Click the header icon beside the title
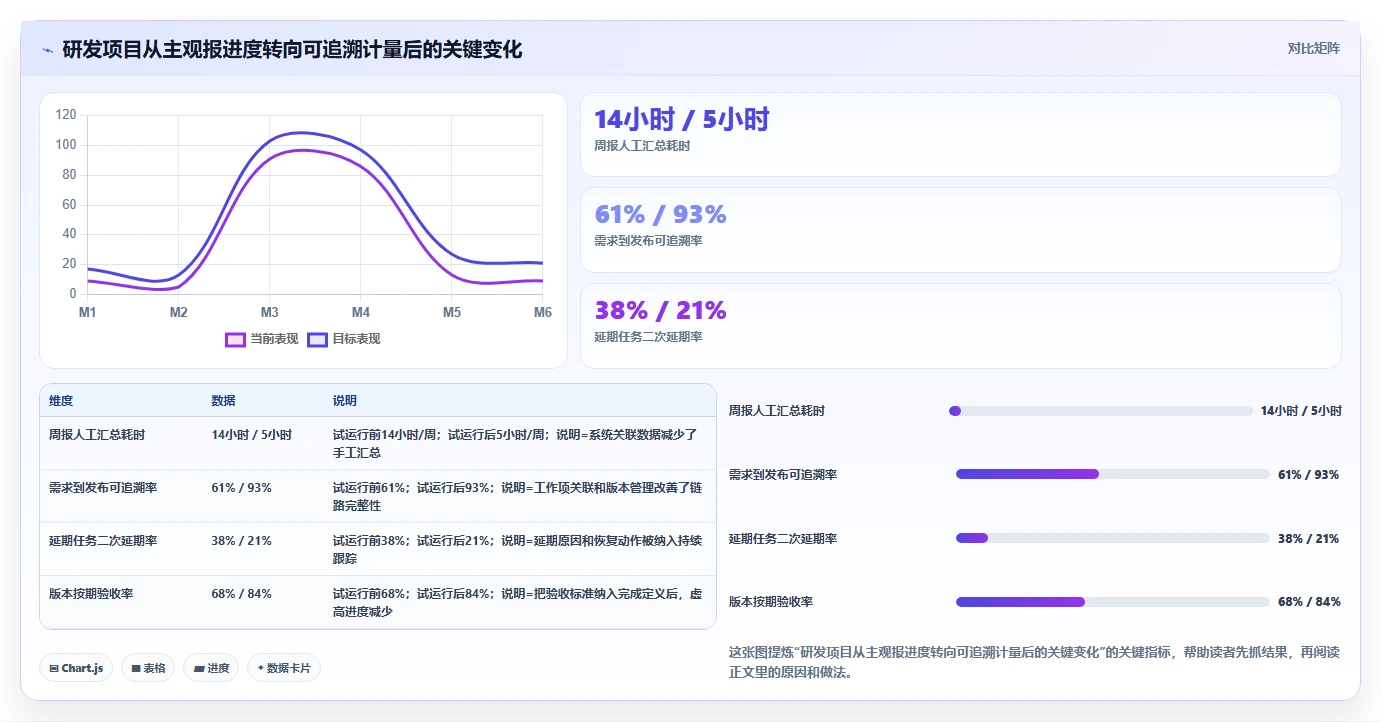 47,50
